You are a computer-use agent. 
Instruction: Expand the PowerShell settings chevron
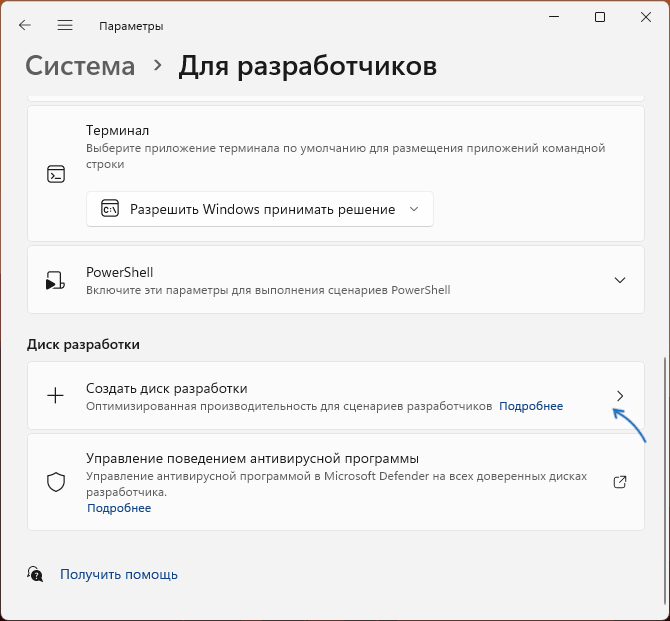[x=620, y=280]
